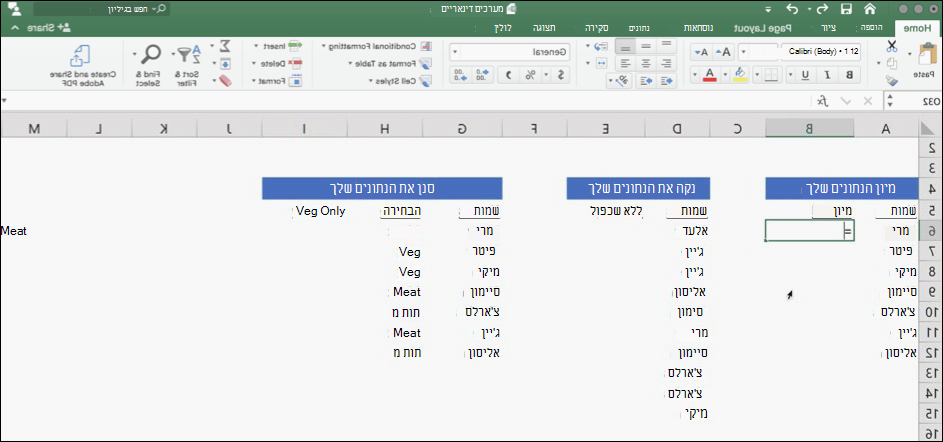This screenshot has width=943, height=442.
Task: Open the Format as Table dropdown
Action: click(390, 63)
